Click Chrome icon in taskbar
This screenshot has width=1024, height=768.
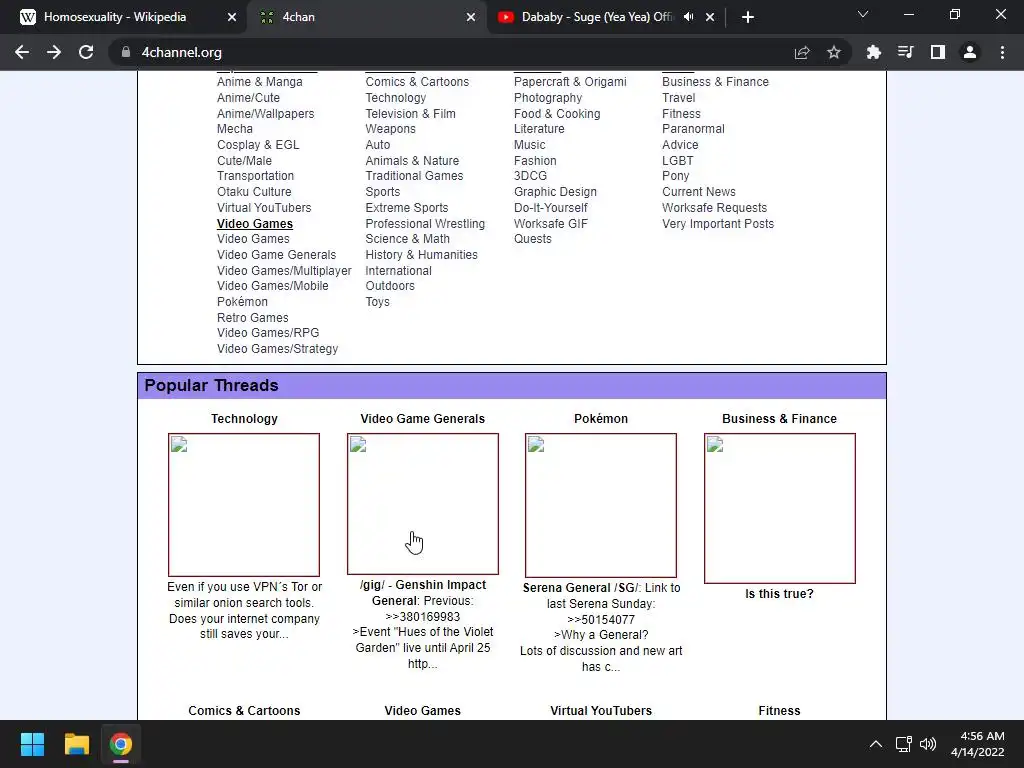pos(121,744)
